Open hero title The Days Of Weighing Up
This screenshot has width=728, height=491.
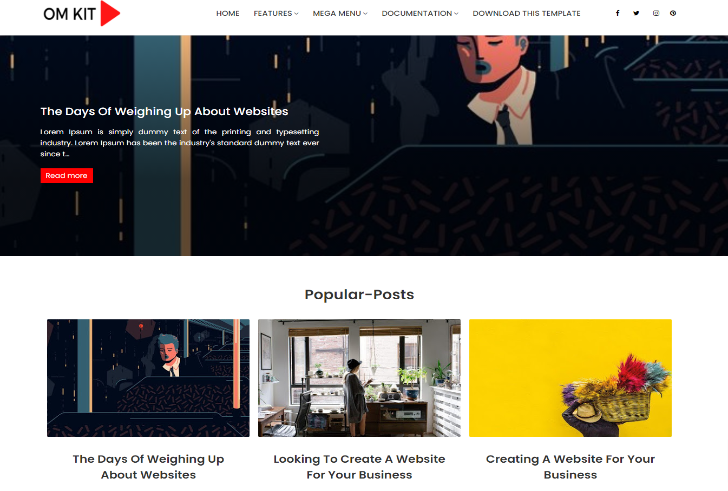point(164,111)
